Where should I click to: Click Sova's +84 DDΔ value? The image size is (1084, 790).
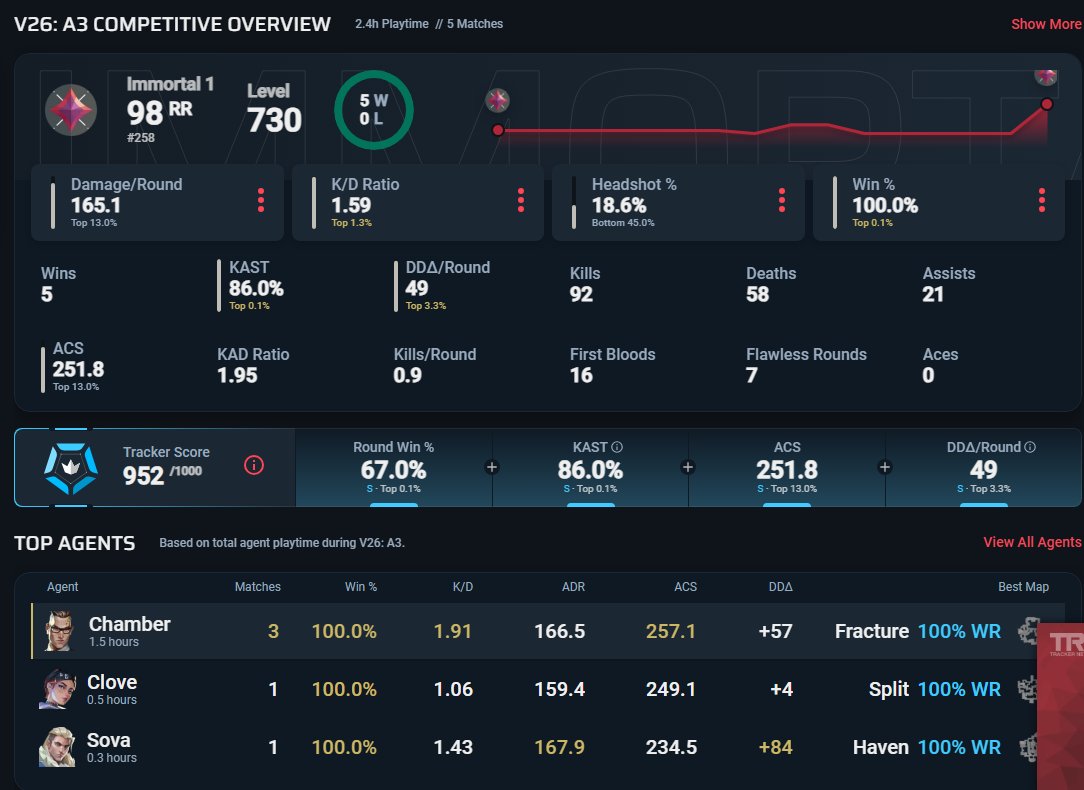[775, 747]
